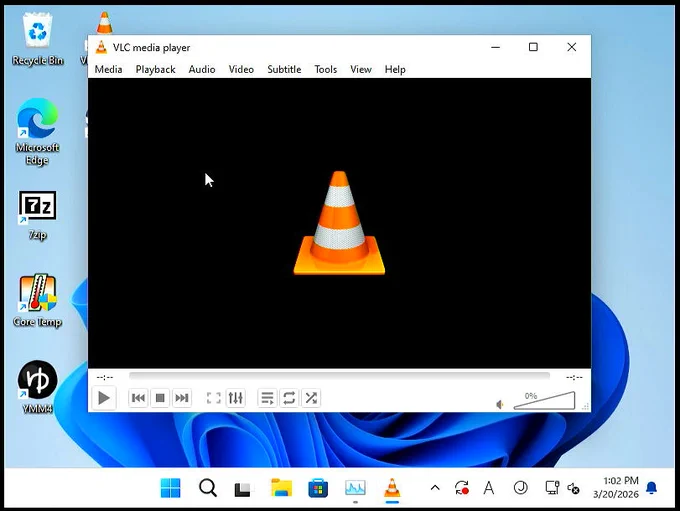Open Task View from taskbar
The width and height of the screenshot is (680, 511).
tap(242, 489)
